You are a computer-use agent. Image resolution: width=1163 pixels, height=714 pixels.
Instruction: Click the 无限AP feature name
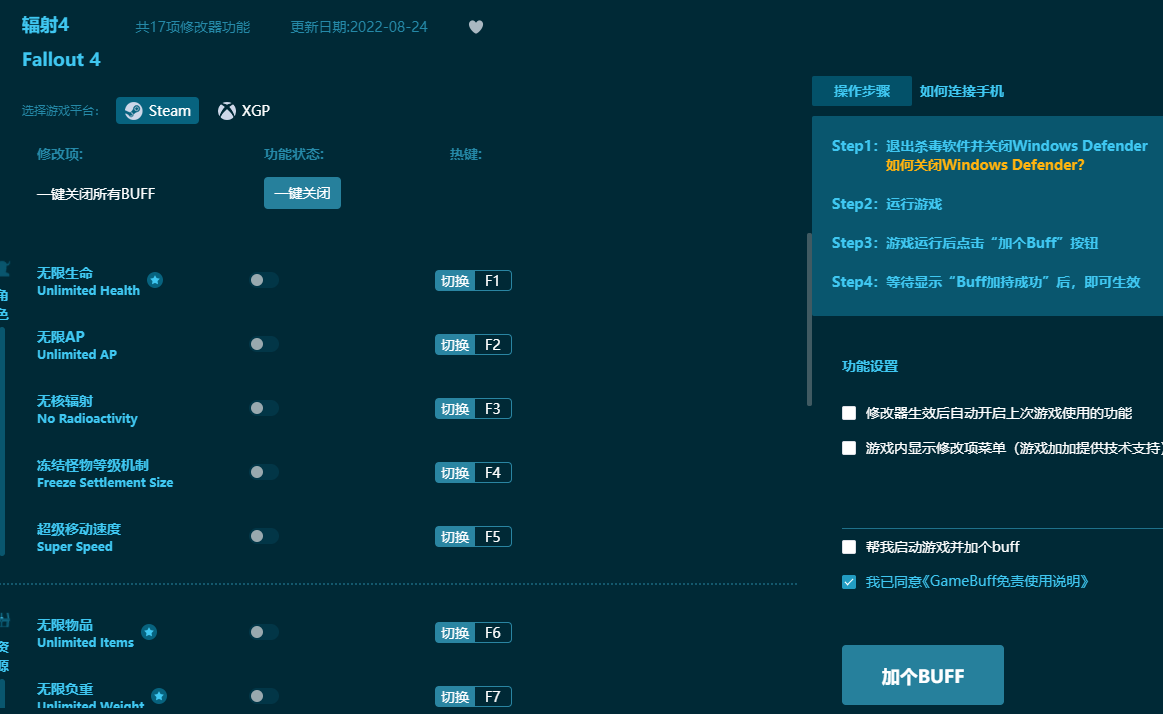61,337
